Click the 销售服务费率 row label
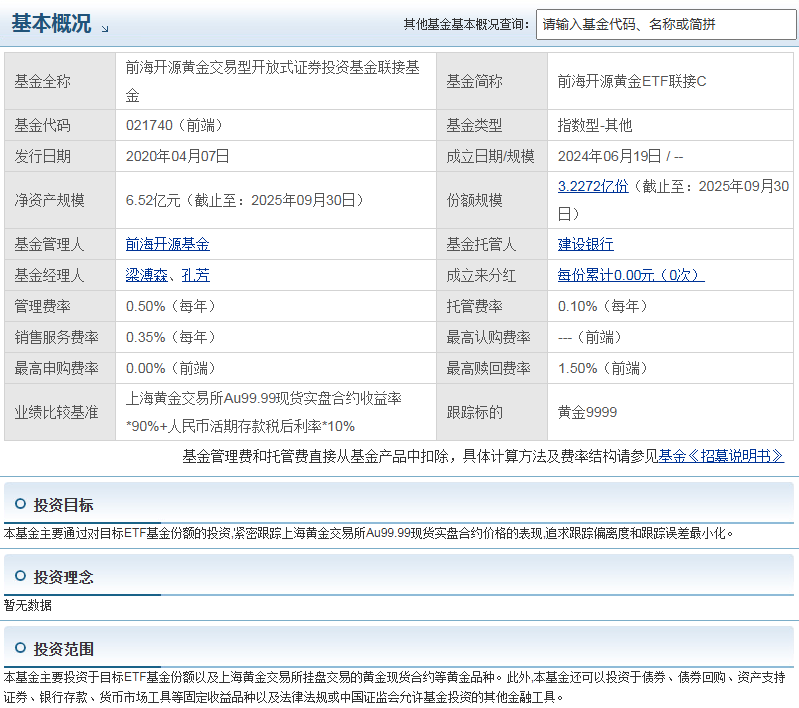 57,337
